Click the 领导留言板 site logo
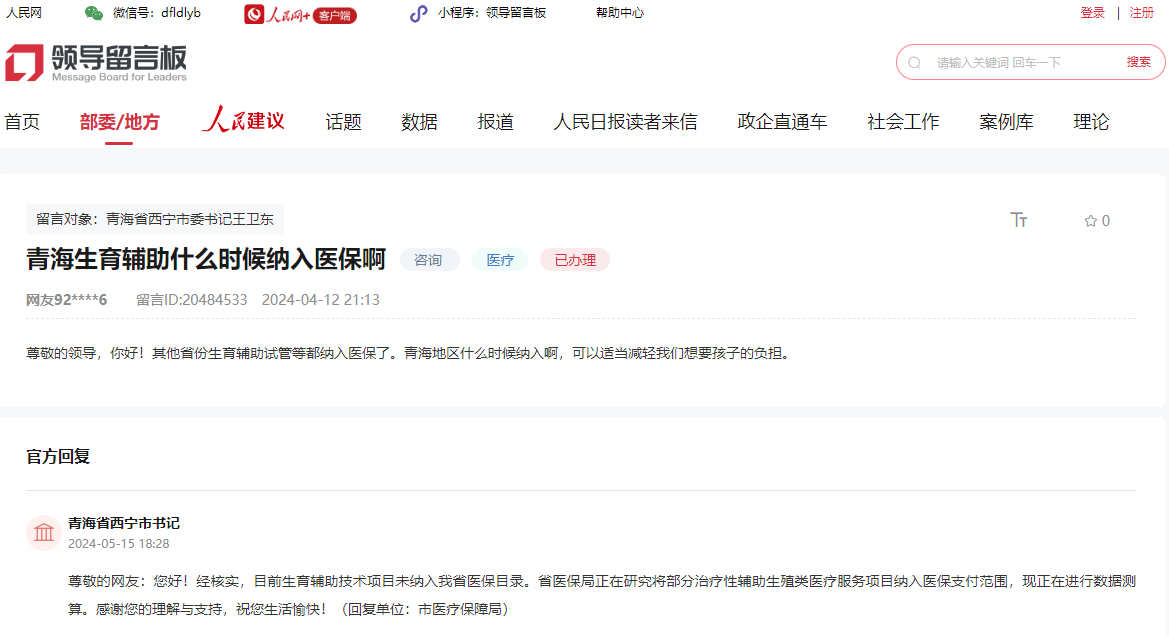 click(97, 60)
